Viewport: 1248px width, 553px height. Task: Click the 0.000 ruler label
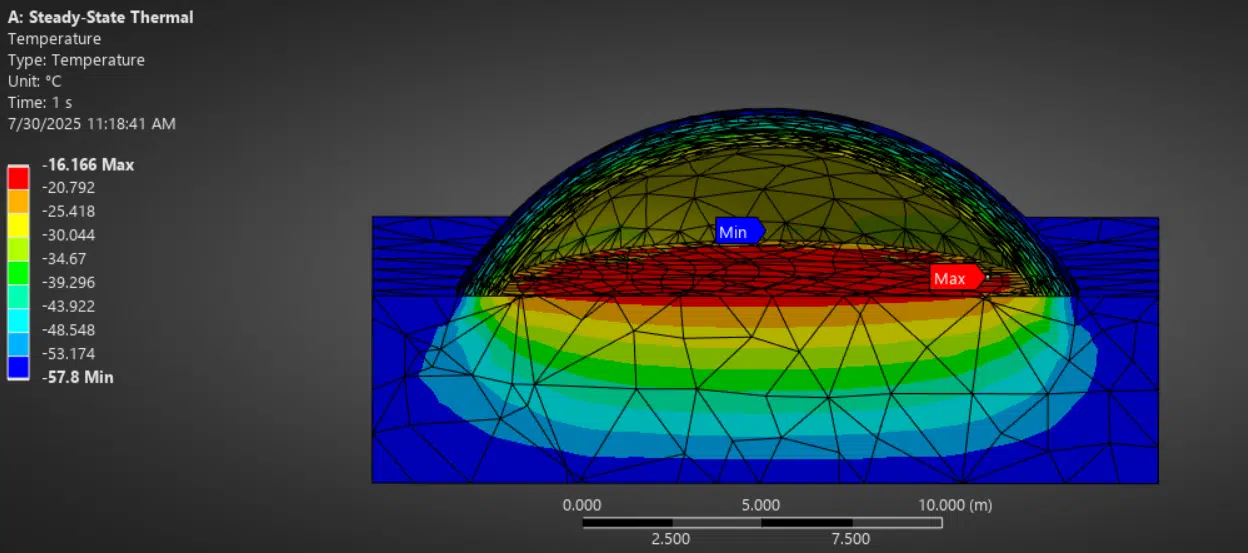[x=582, y=505]
